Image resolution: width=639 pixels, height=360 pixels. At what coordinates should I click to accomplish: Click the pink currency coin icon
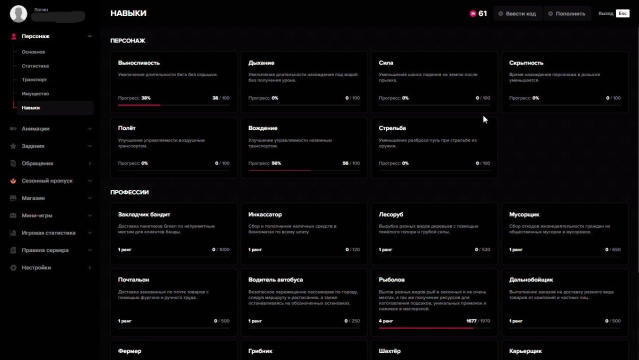pyautogui.click(x=473, y=13)
